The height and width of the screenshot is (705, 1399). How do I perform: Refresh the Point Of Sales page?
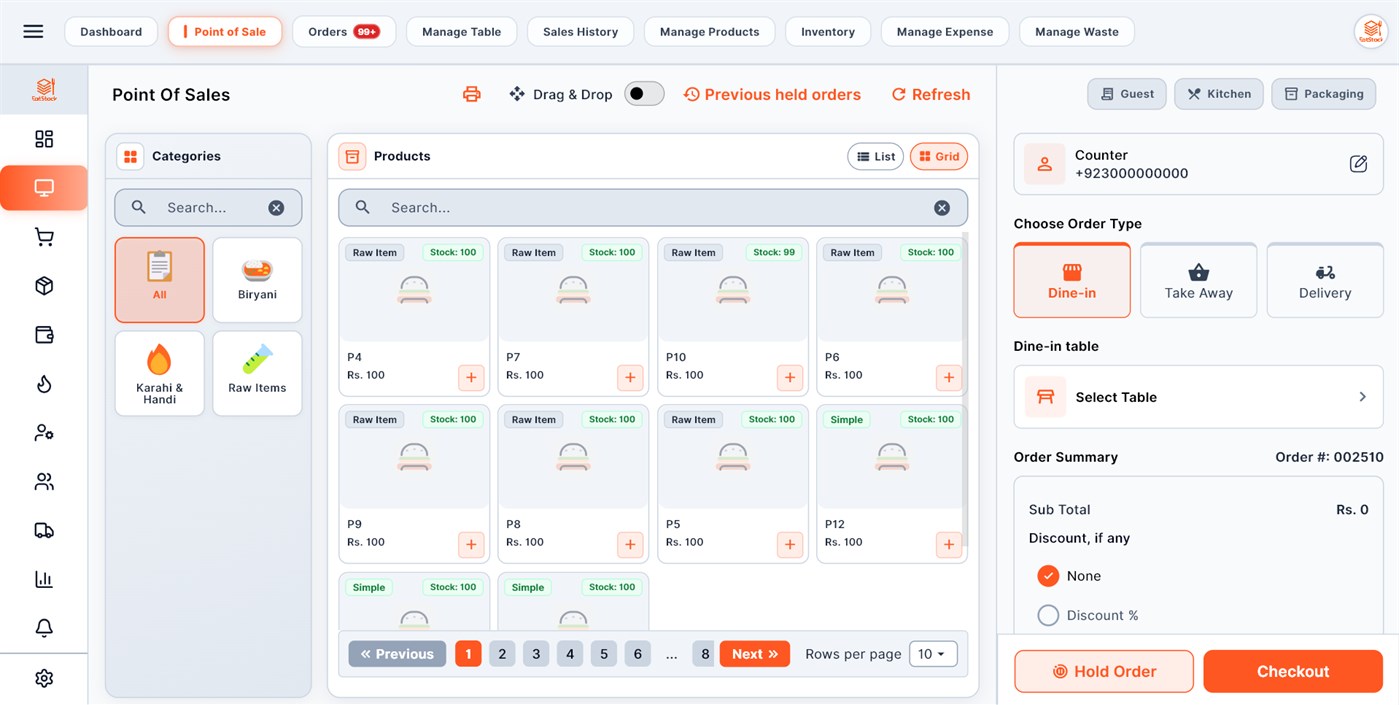tap(931, 94)
